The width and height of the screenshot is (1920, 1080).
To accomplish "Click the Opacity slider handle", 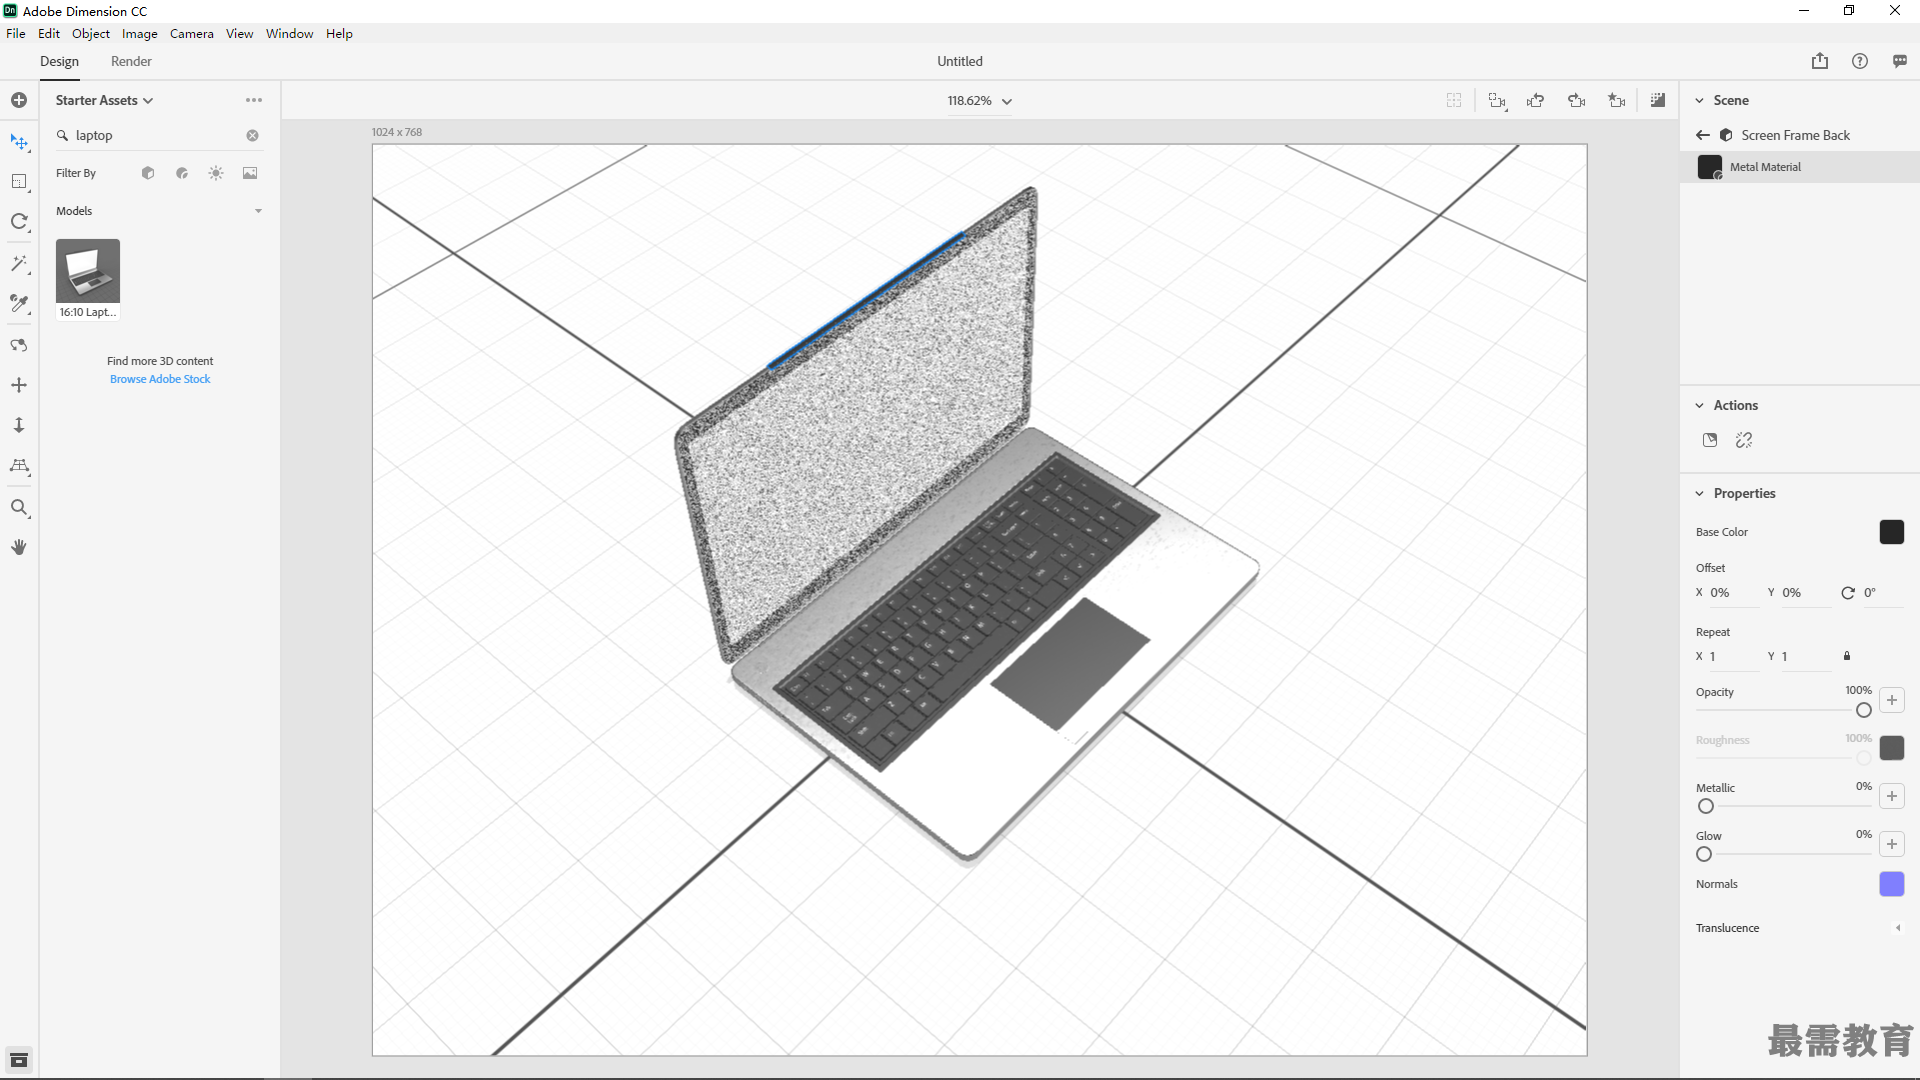I will (x=1864, y=710).
